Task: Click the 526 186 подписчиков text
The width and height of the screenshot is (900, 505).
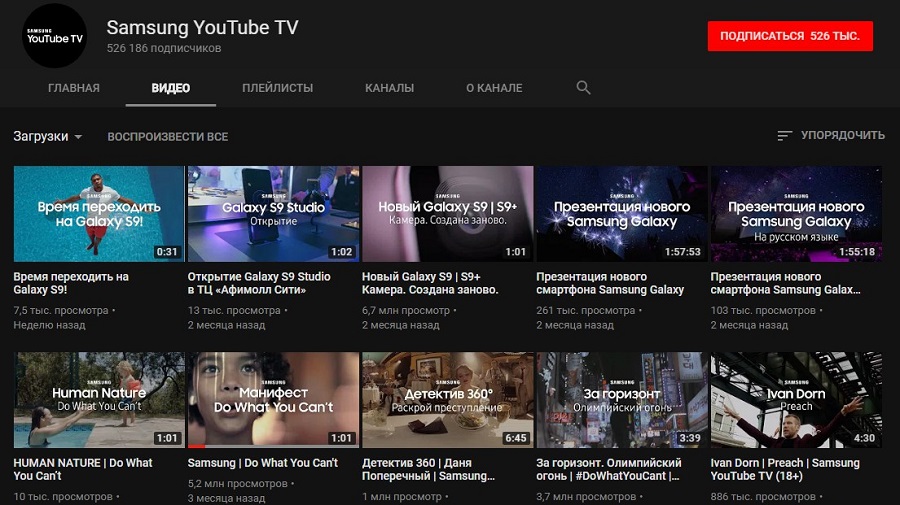Action: (164, 48)
